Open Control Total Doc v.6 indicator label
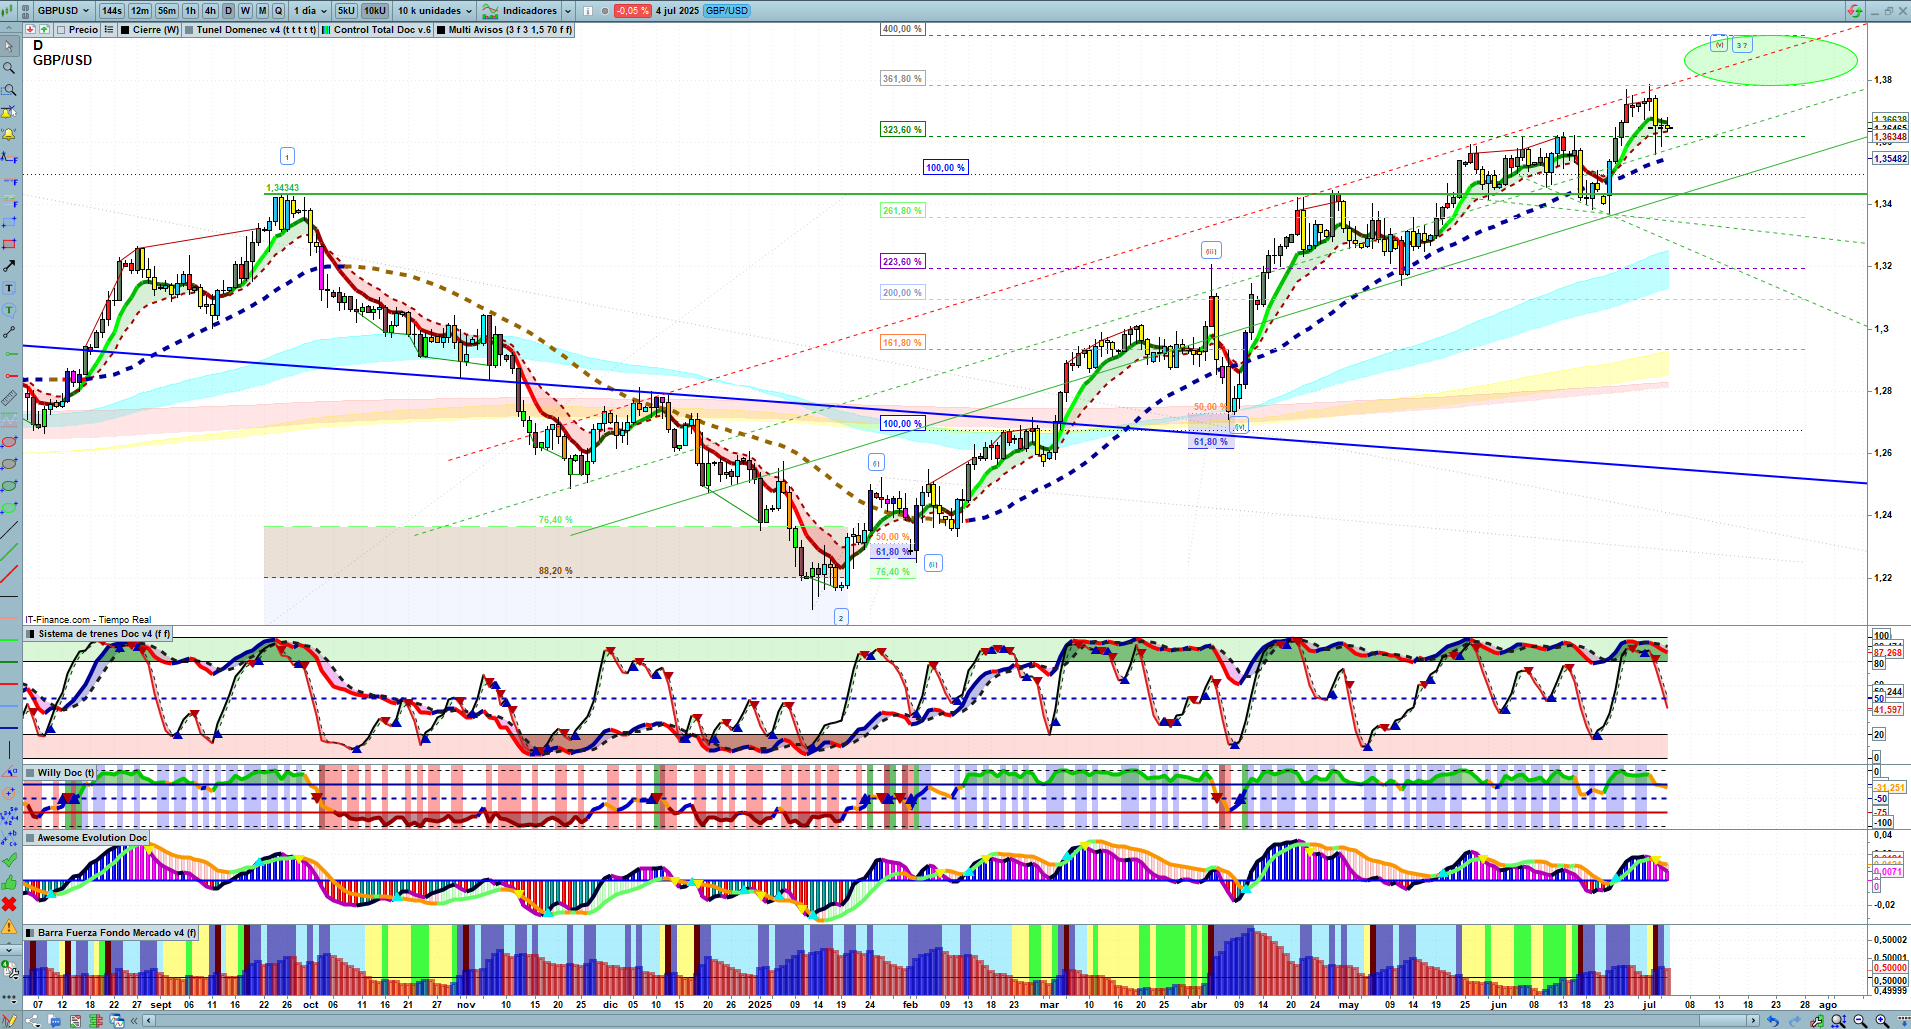The image size is (1911, 1029). click(382, 30)
